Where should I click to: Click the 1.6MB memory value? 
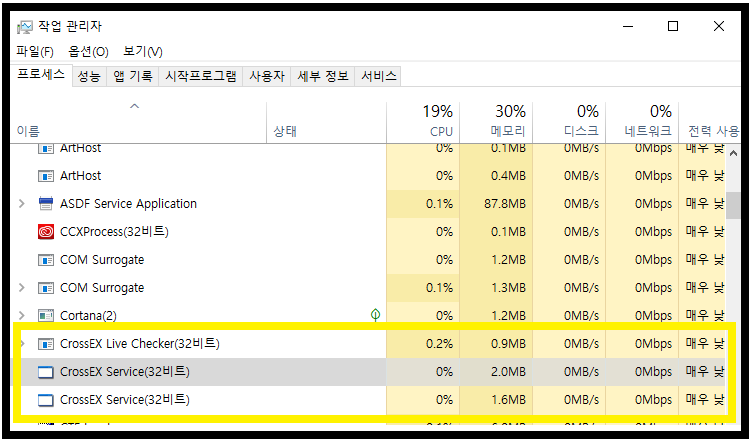coord(508,400)
